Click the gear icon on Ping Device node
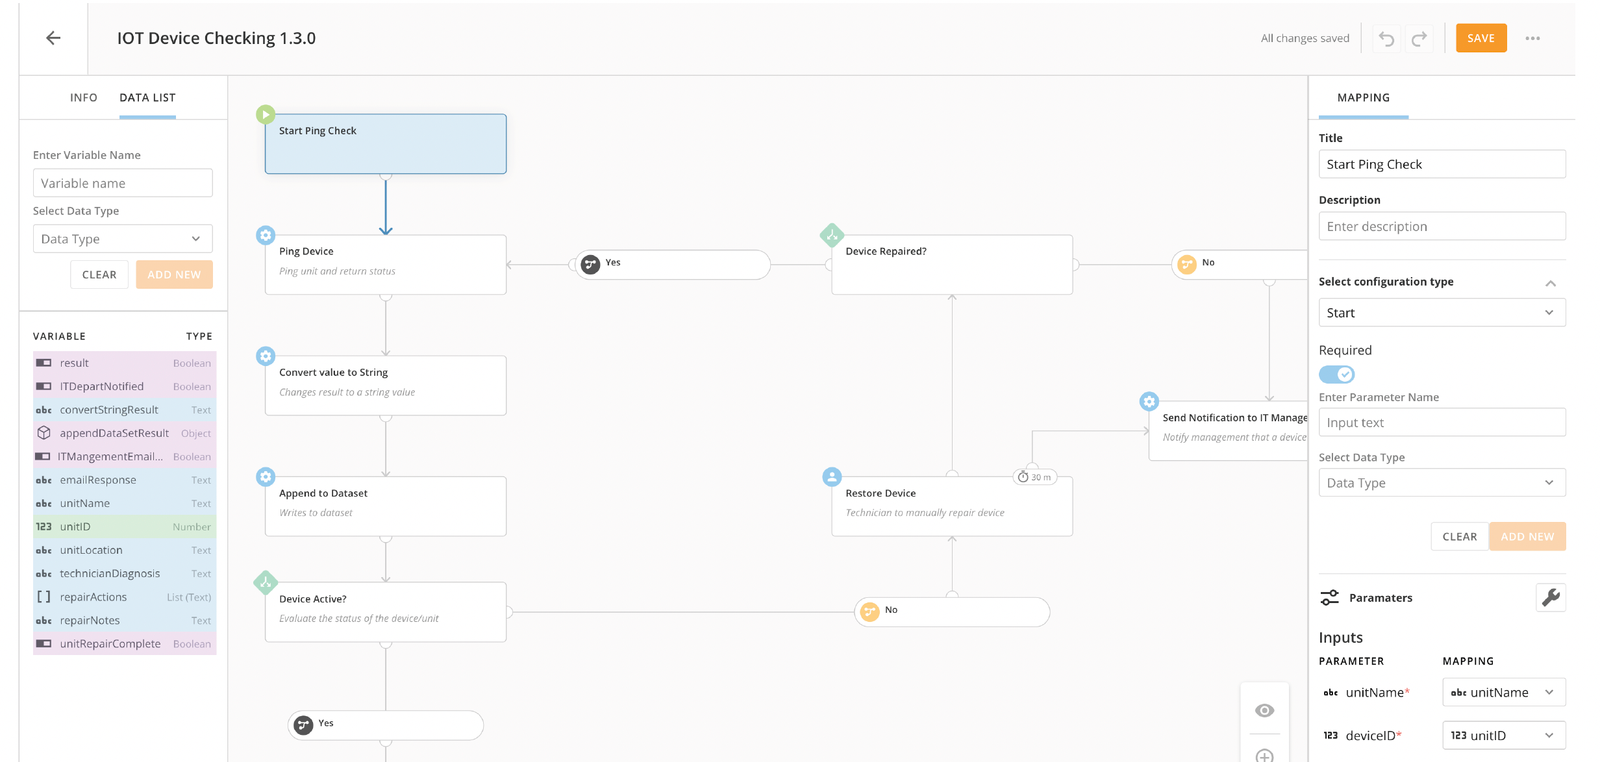 [x=265, y=235]
